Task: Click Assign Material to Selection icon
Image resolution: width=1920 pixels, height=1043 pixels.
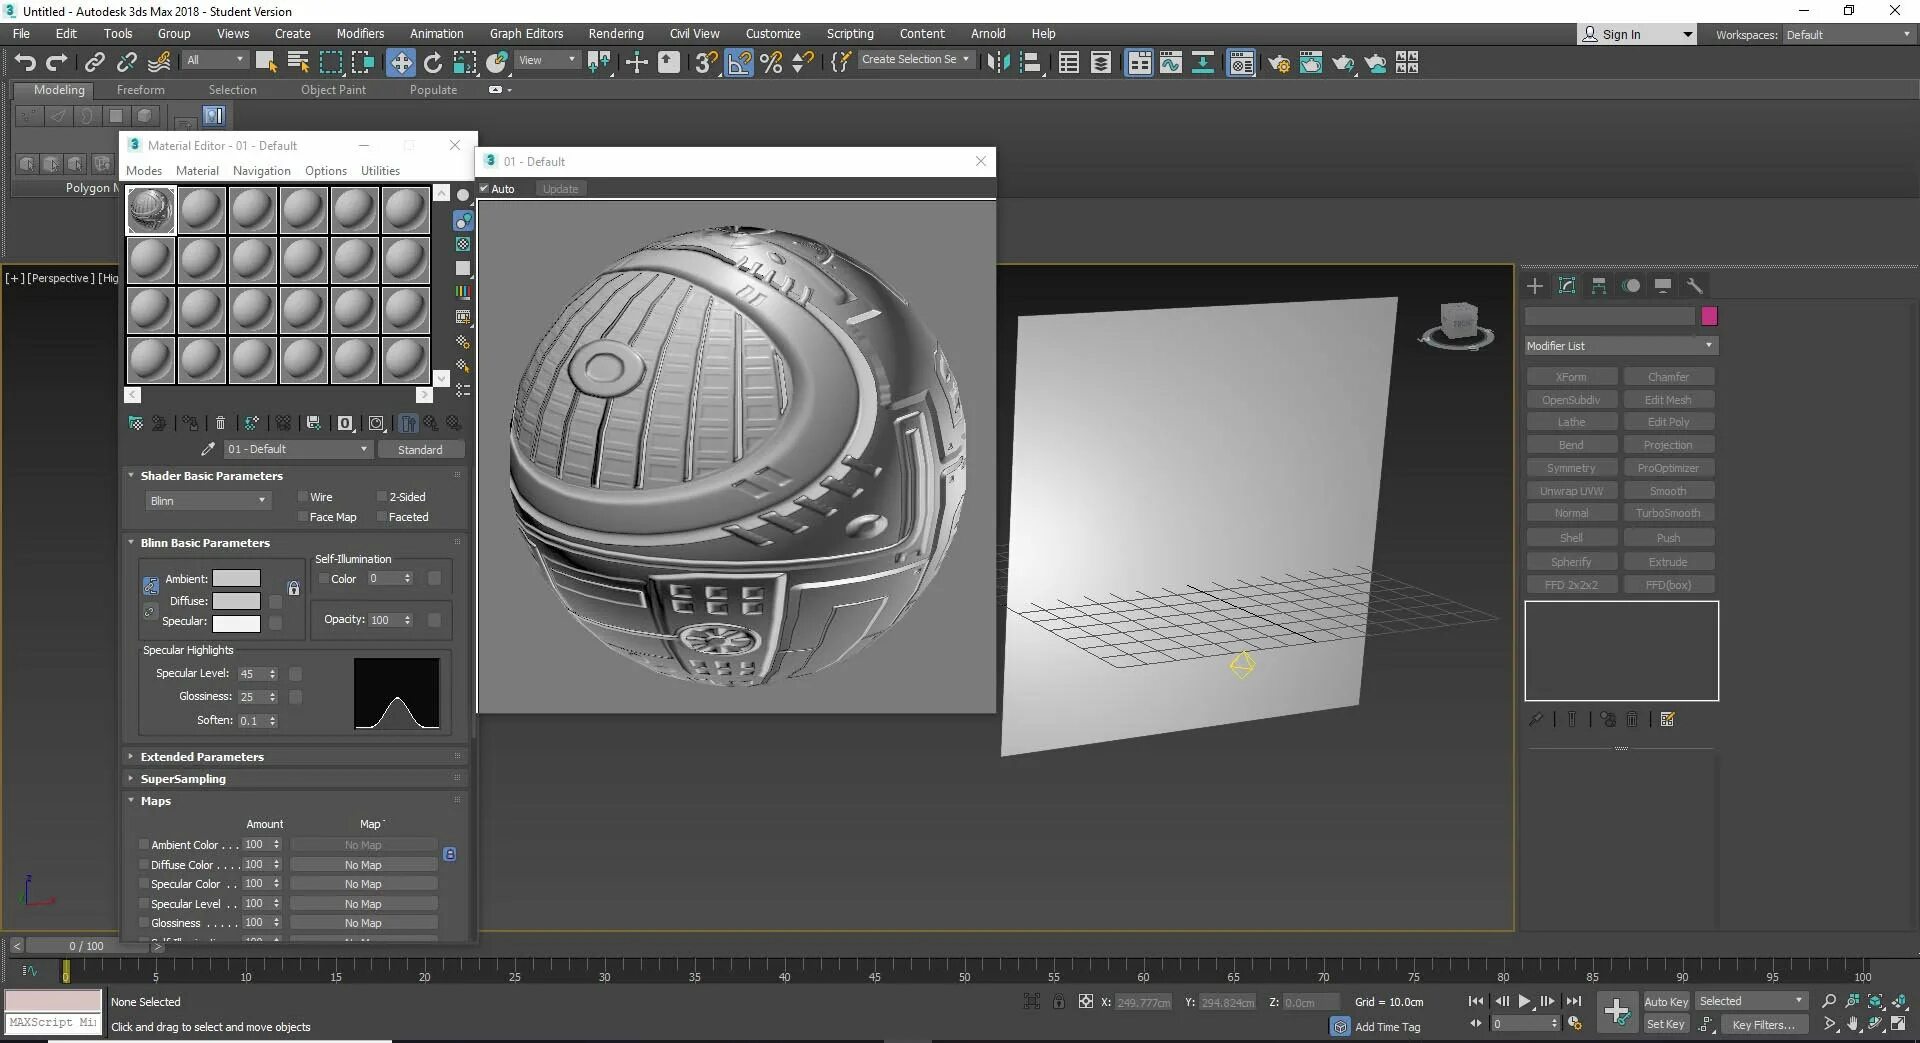Action: (x=190, y=423)
